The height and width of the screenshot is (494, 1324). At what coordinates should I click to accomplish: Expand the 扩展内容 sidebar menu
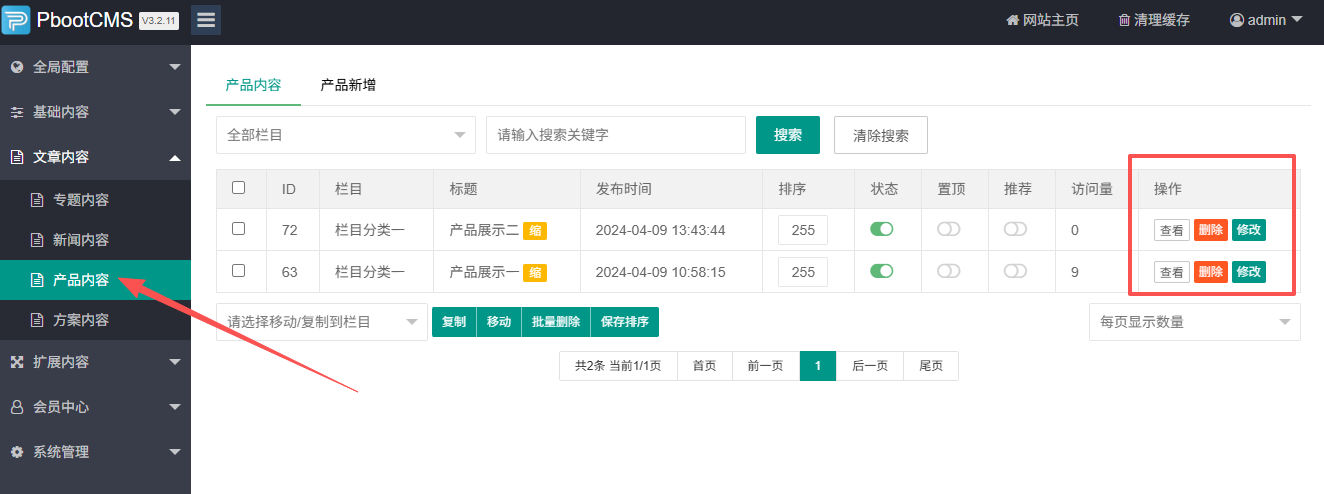pos(95,362)
